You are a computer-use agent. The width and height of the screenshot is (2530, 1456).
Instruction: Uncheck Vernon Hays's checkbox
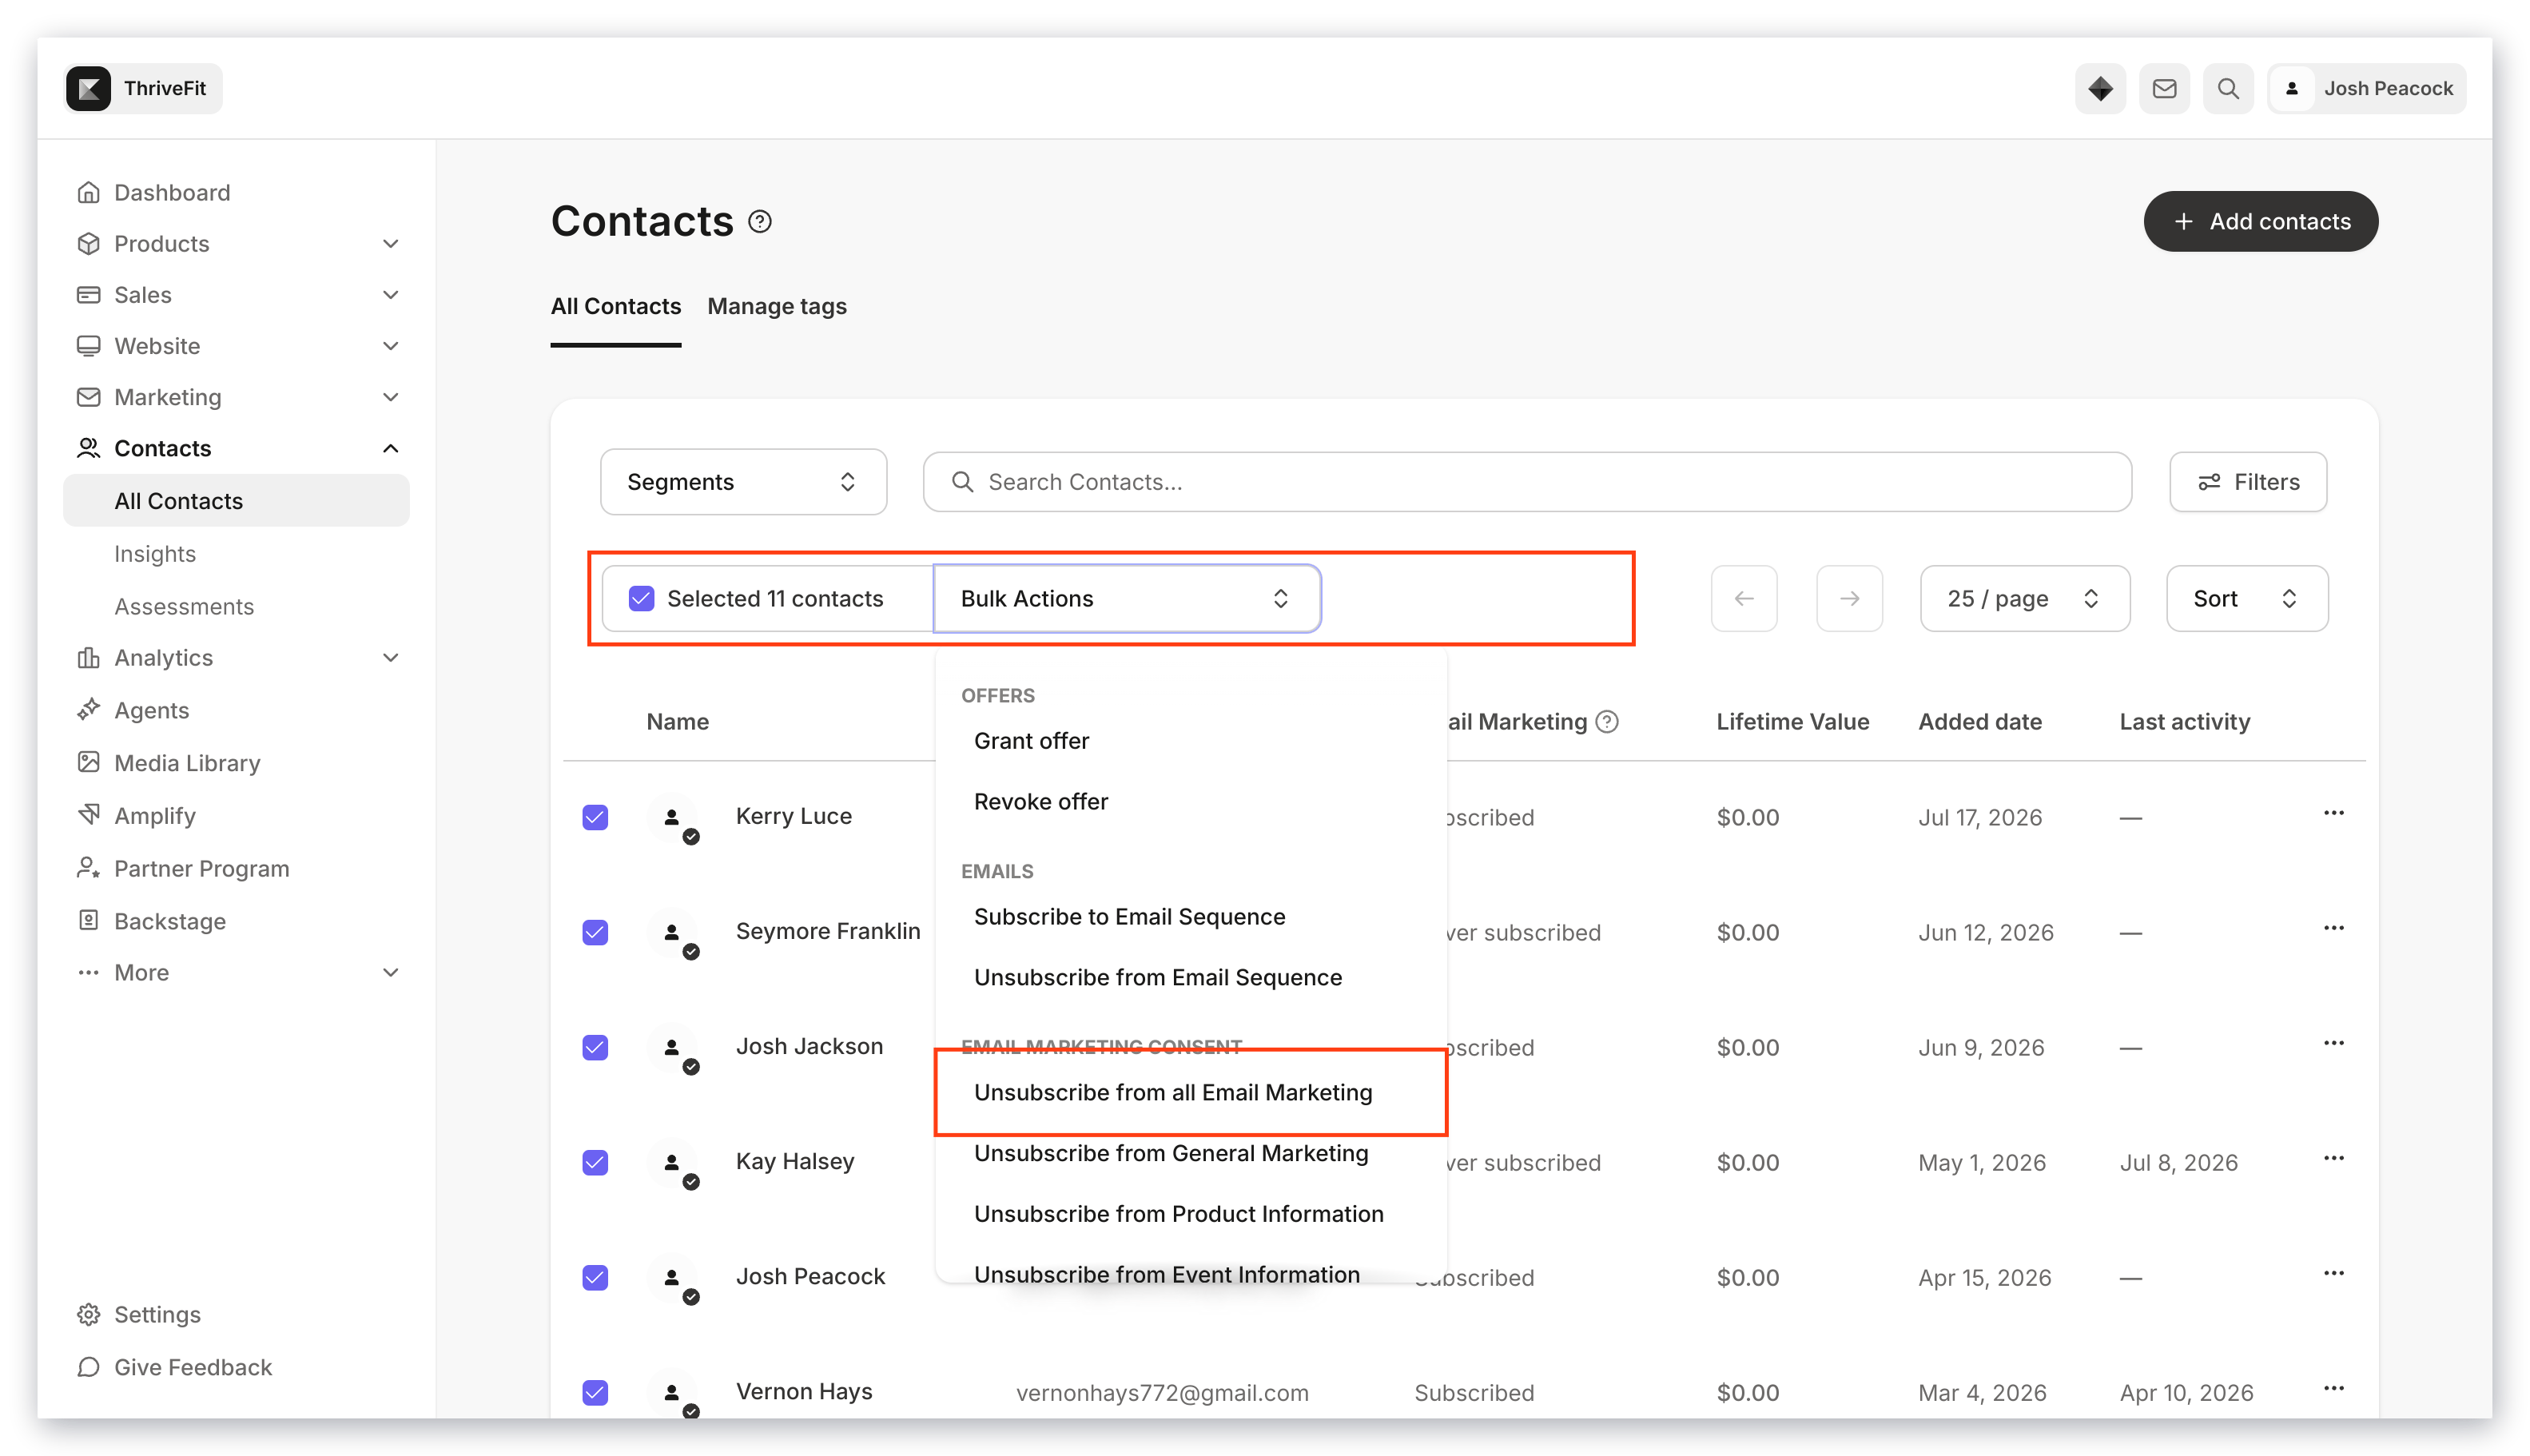click(x=595, y=1392)
